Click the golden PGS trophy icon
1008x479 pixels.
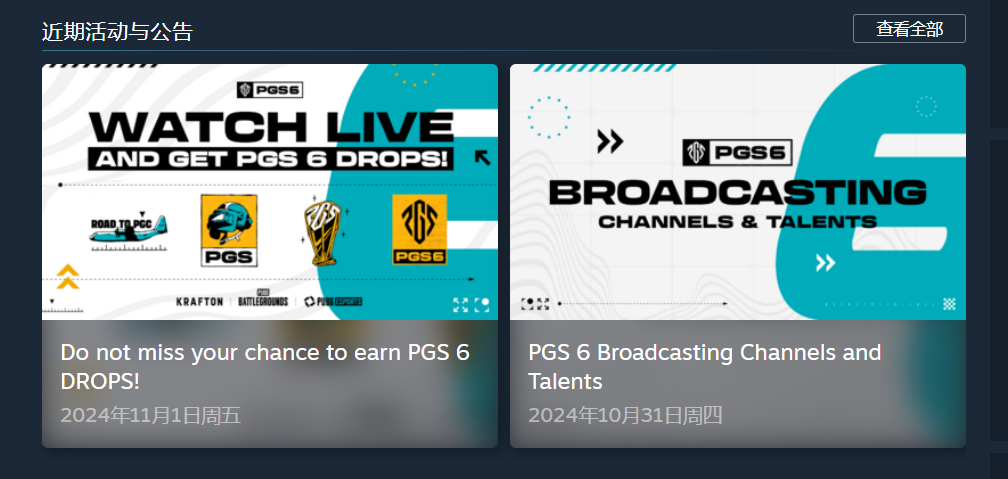(324, 232)
